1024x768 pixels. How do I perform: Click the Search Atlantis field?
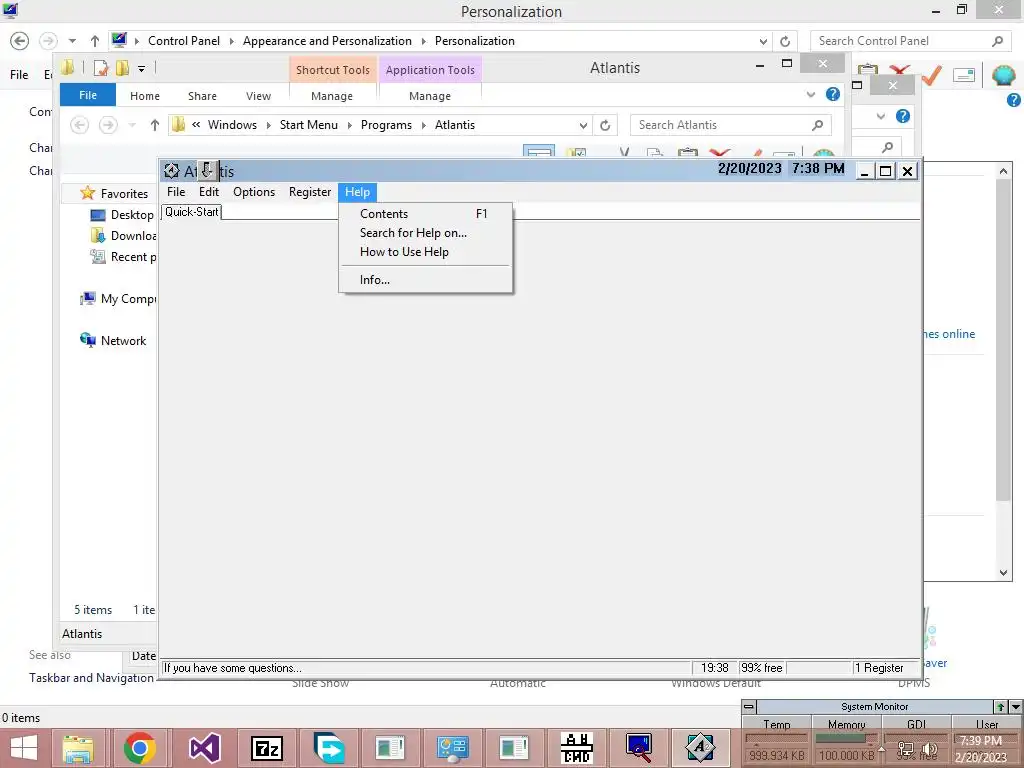(x=730, y=125)
